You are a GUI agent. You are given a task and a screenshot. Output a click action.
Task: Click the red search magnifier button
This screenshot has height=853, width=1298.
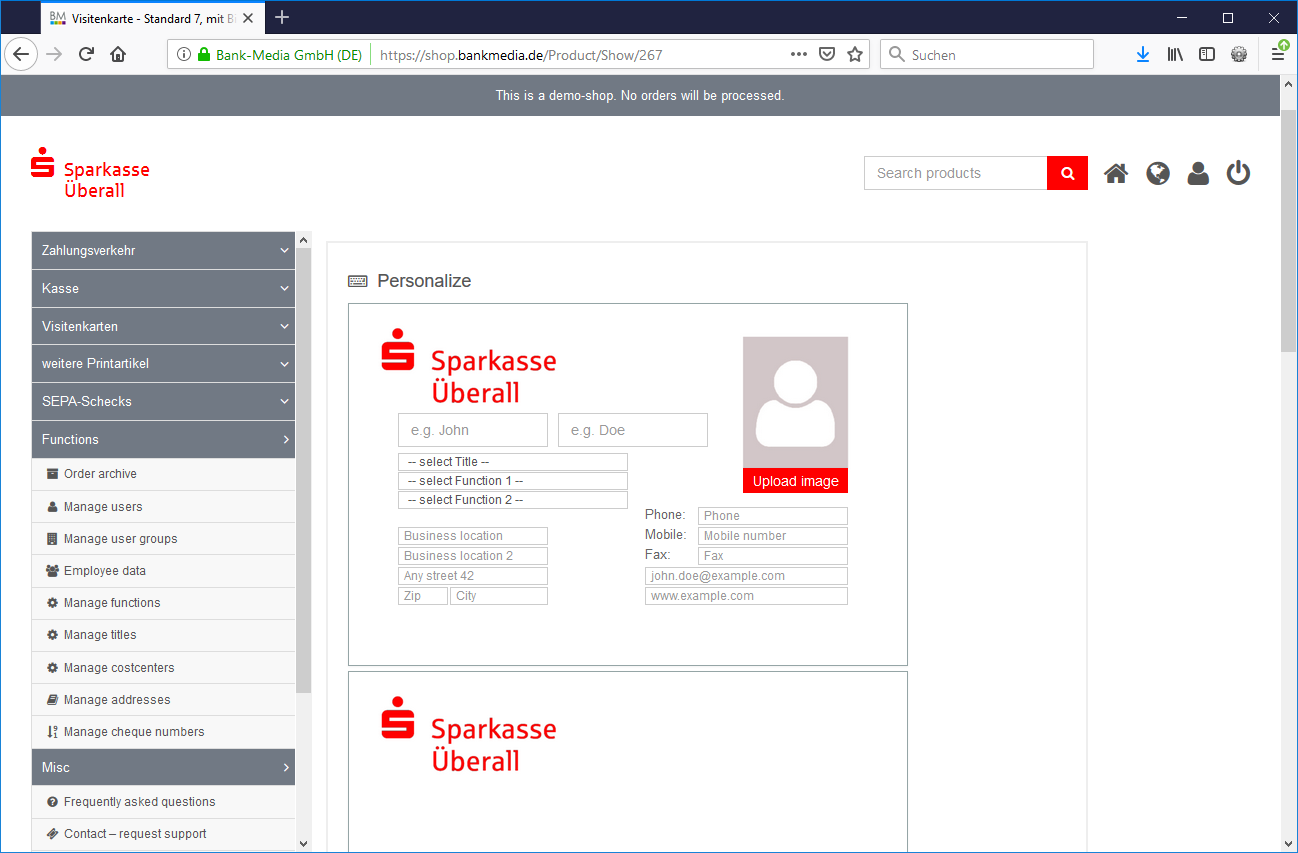tap(1067, 173)
